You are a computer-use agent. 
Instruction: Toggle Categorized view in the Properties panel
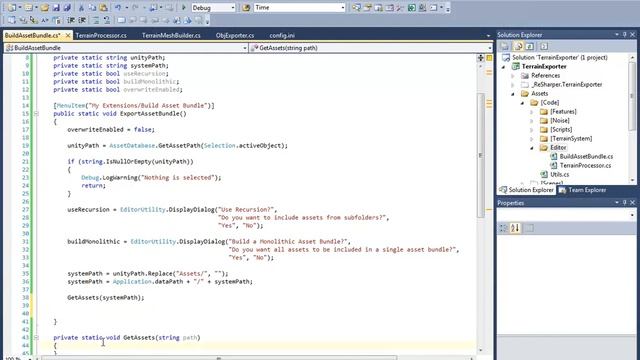click(504, 228)
